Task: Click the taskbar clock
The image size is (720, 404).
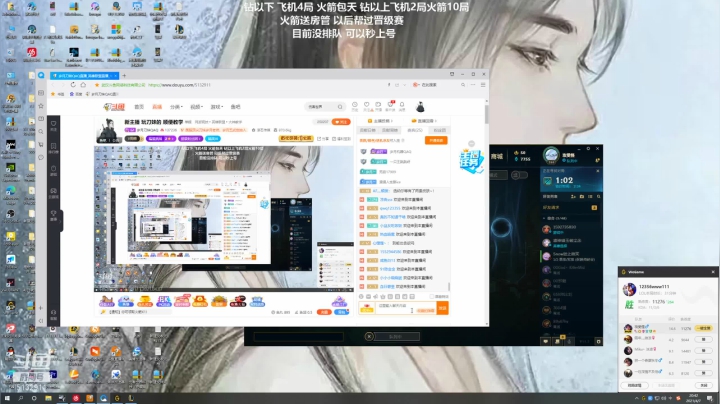Action: click(x=693, y=398)
